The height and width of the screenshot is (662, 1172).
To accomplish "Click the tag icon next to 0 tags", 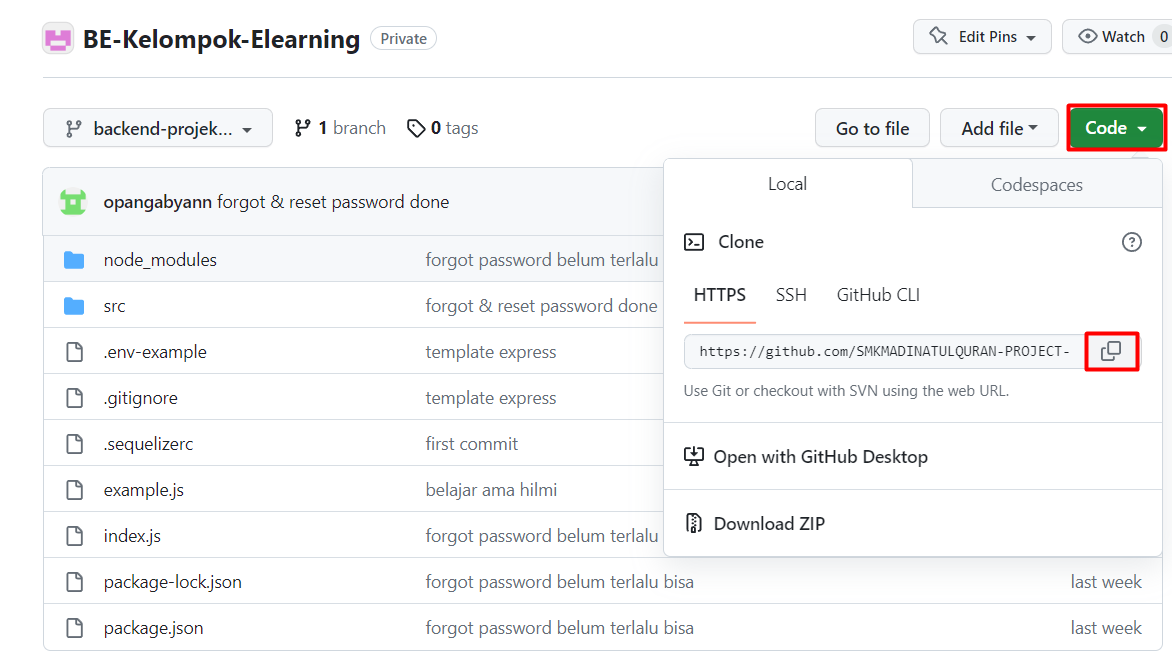I will (x=416, y=129).
